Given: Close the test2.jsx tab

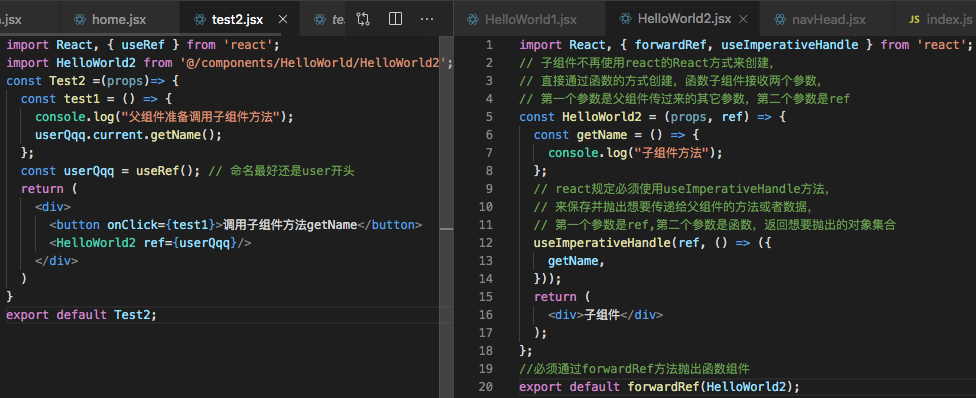Looking at the screenshot, I should (x=283, y=19).
